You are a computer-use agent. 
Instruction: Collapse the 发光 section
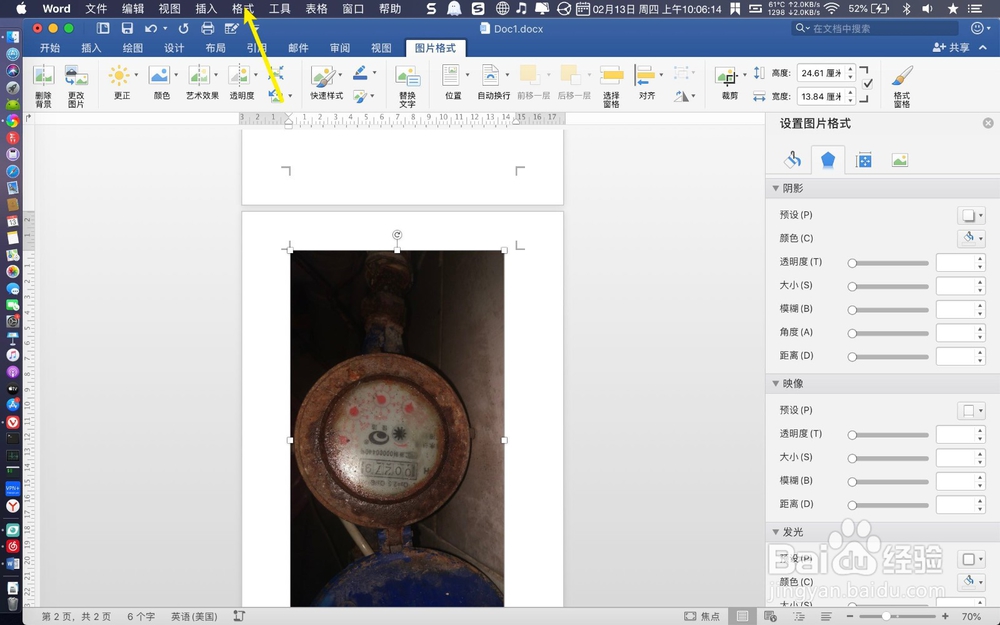[x=776, y=532]
